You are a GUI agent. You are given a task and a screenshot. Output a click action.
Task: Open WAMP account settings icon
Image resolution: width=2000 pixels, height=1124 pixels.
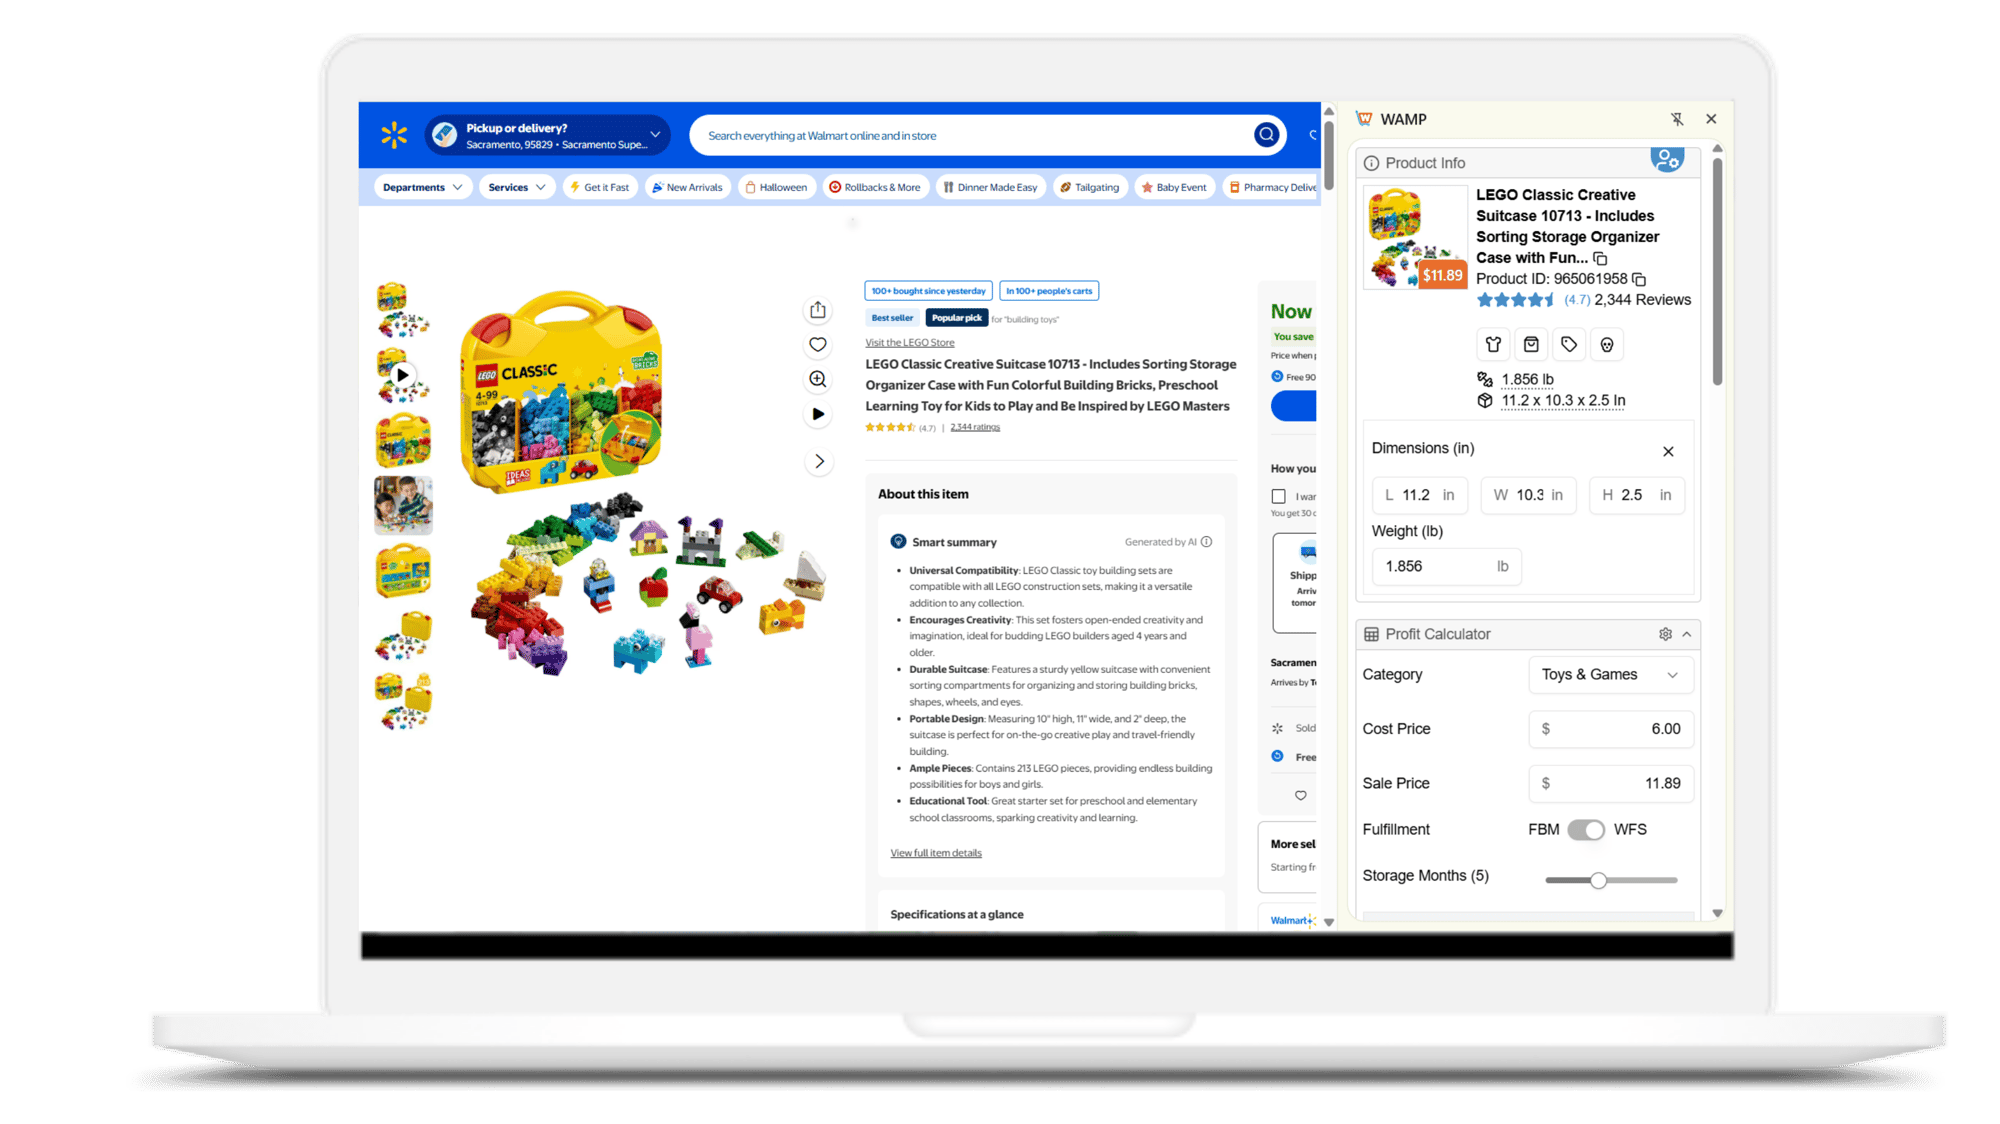1667,159
